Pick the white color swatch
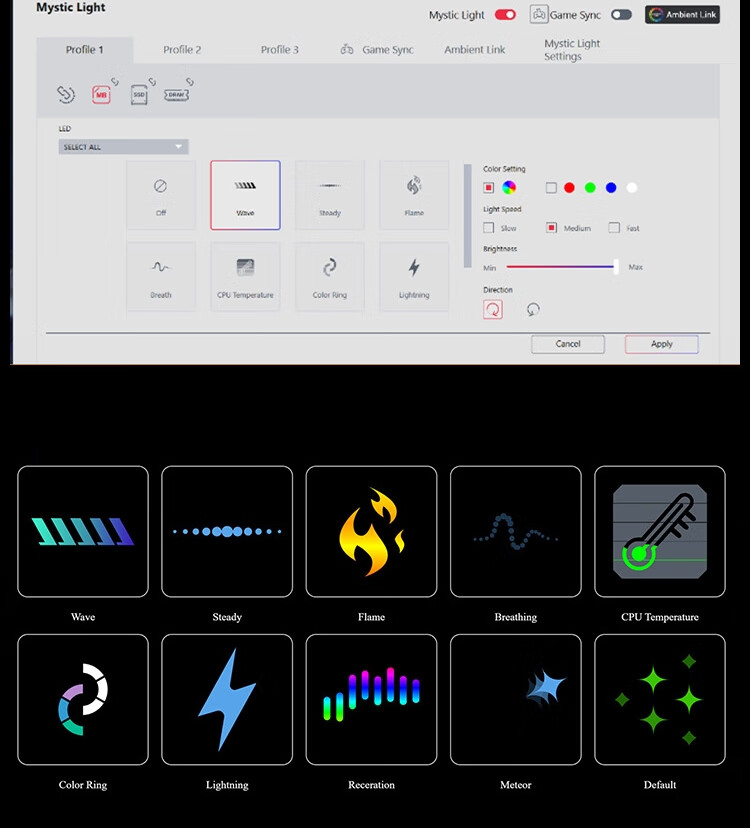The width and height of the screenshot is (750, 828). click(x=632, y=187)
